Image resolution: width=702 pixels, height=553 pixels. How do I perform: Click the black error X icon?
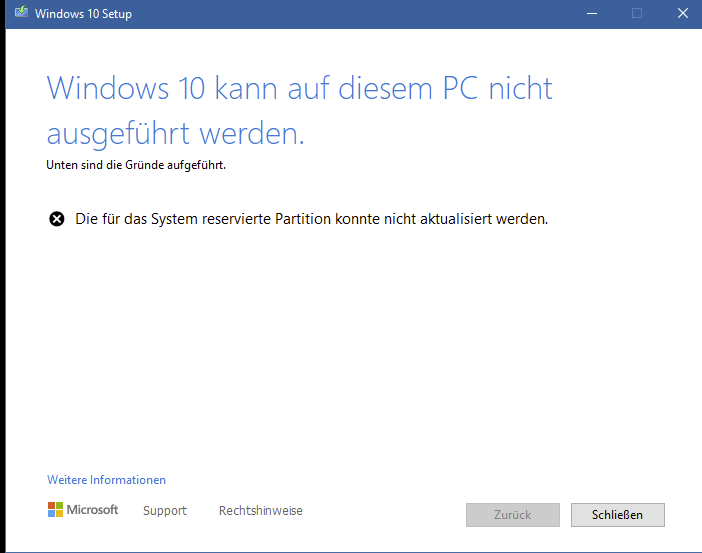56,219
